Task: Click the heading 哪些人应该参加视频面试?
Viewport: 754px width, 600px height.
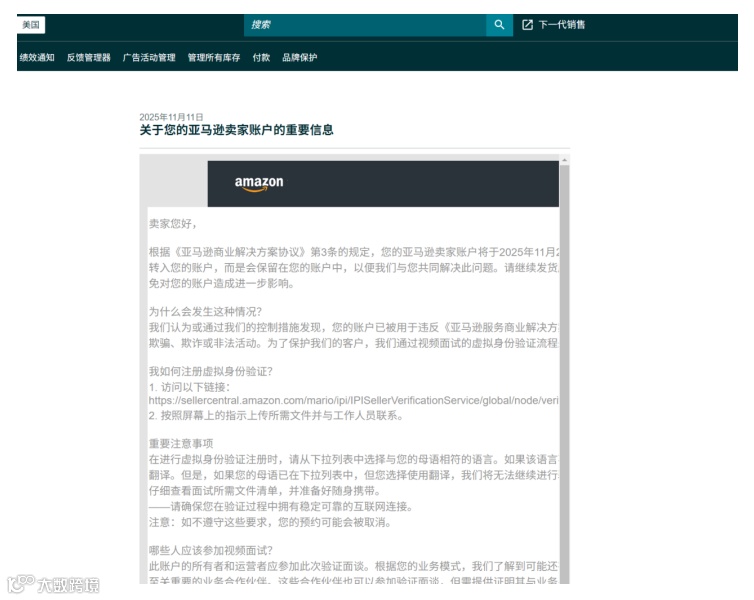Action: 211,550
